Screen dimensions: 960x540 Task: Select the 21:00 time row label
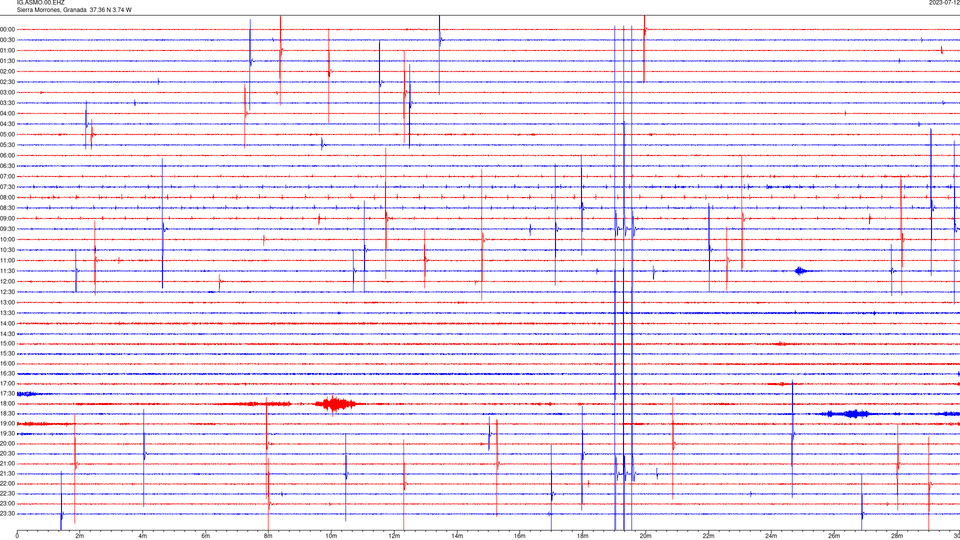(x=7, y=463)
